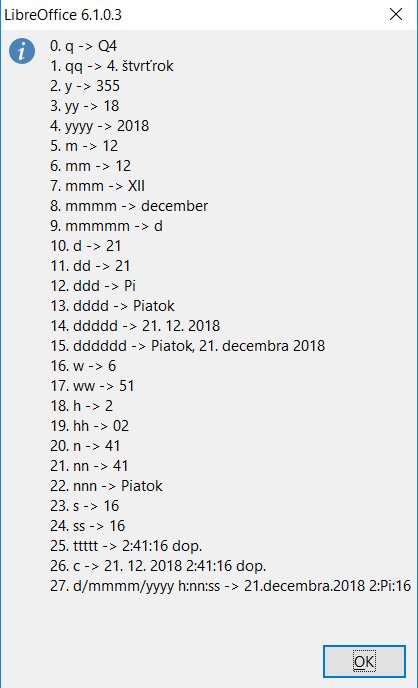Click the blue information icon
Screen dimensions: 418x688
pos(22,51)
